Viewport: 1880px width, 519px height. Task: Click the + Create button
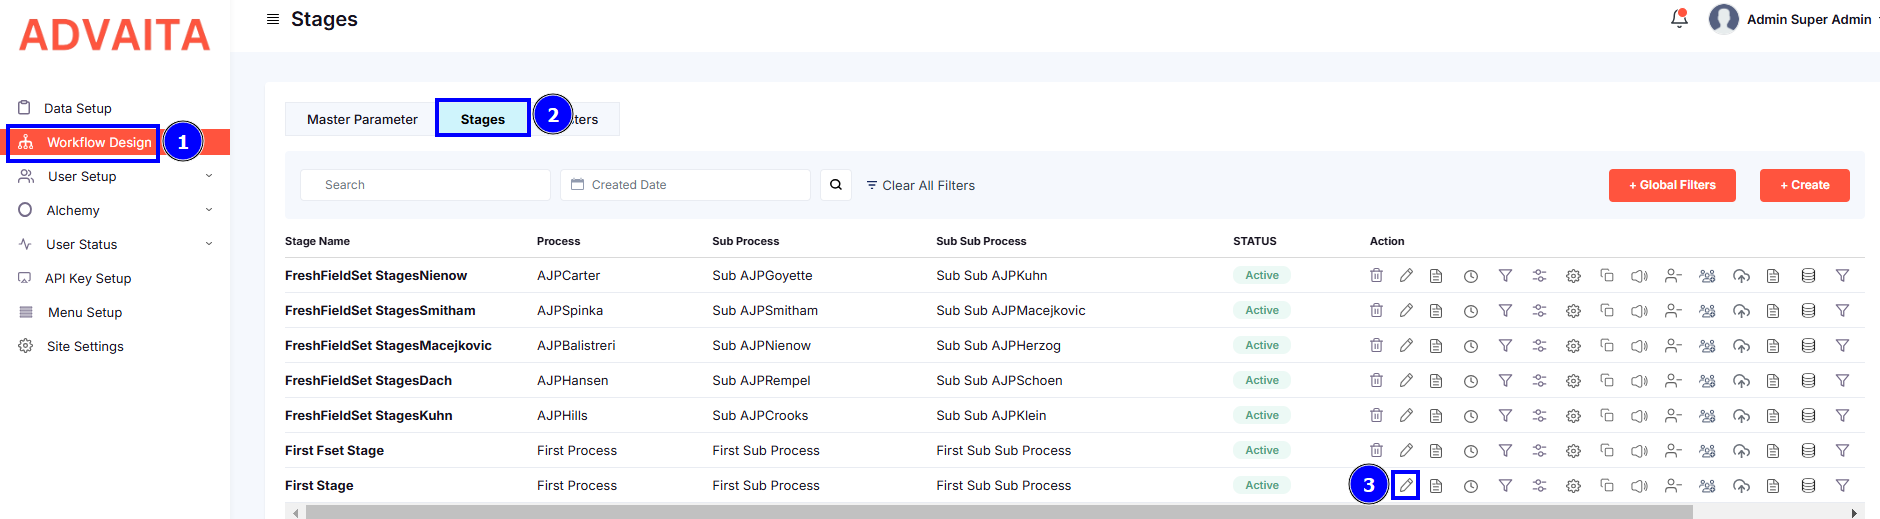pyautogui.click(x=1804, y=185)
